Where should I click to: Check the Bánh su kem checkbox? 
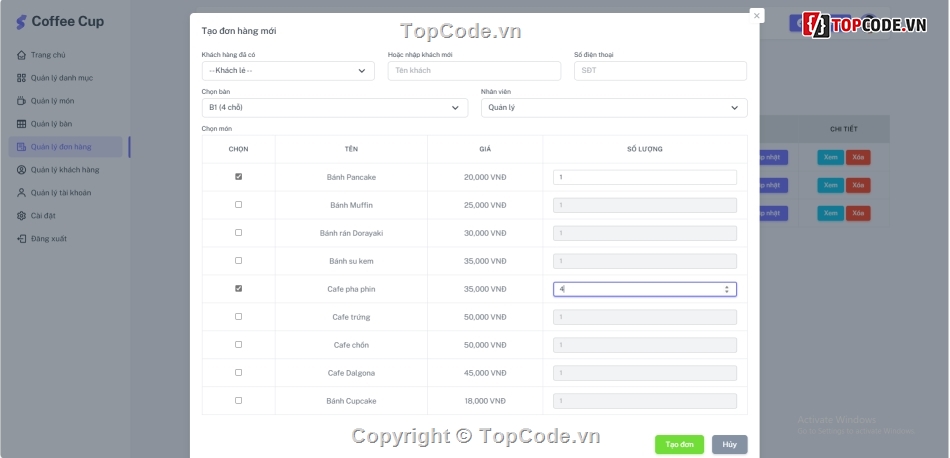[239, 261]
